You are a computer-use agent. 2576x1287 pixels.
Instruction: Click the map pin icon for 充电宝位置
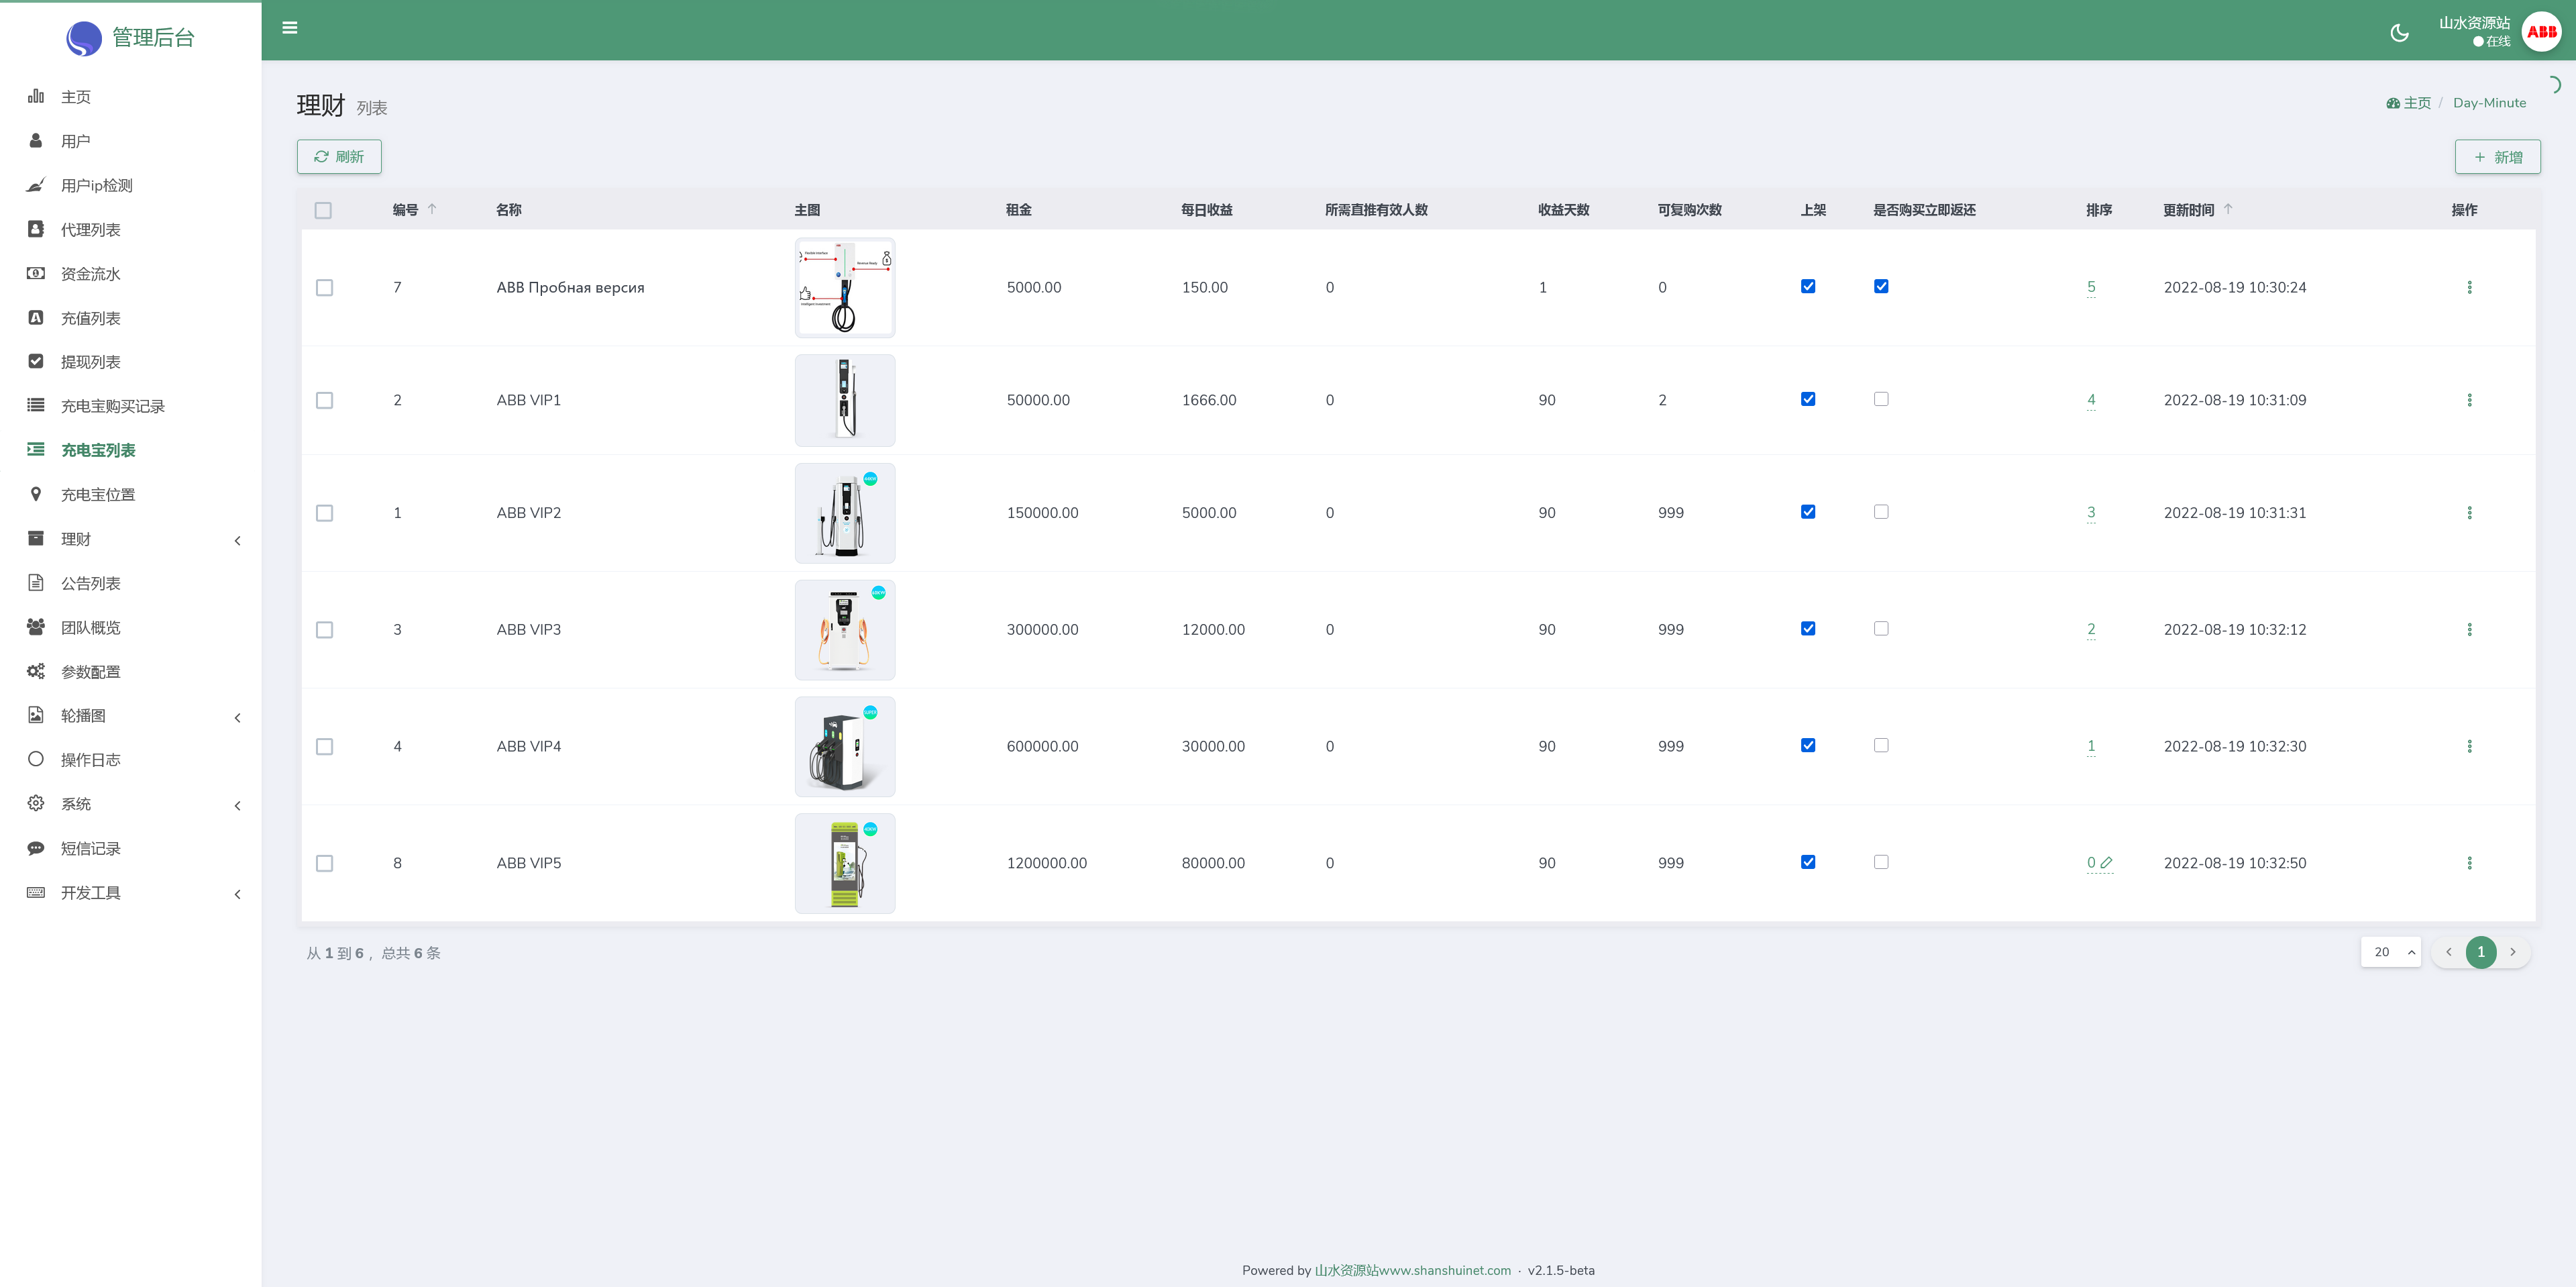[x=36, y=494]
